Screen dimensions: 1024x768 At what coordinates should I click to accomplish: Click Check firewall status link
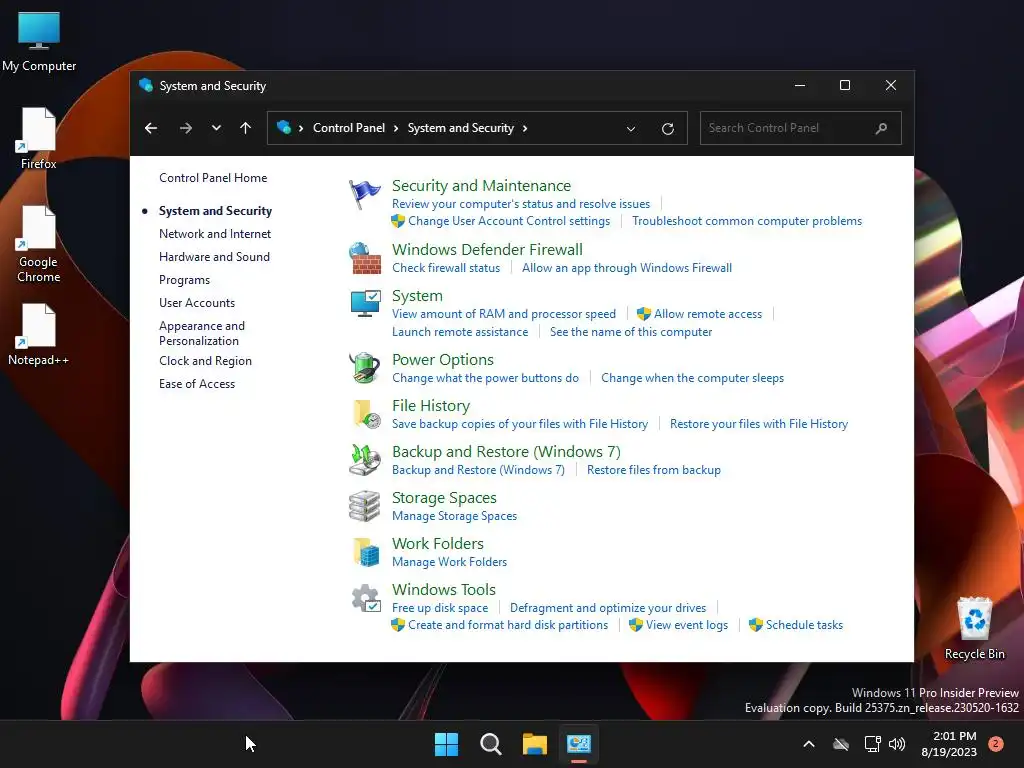click(445, 268)
